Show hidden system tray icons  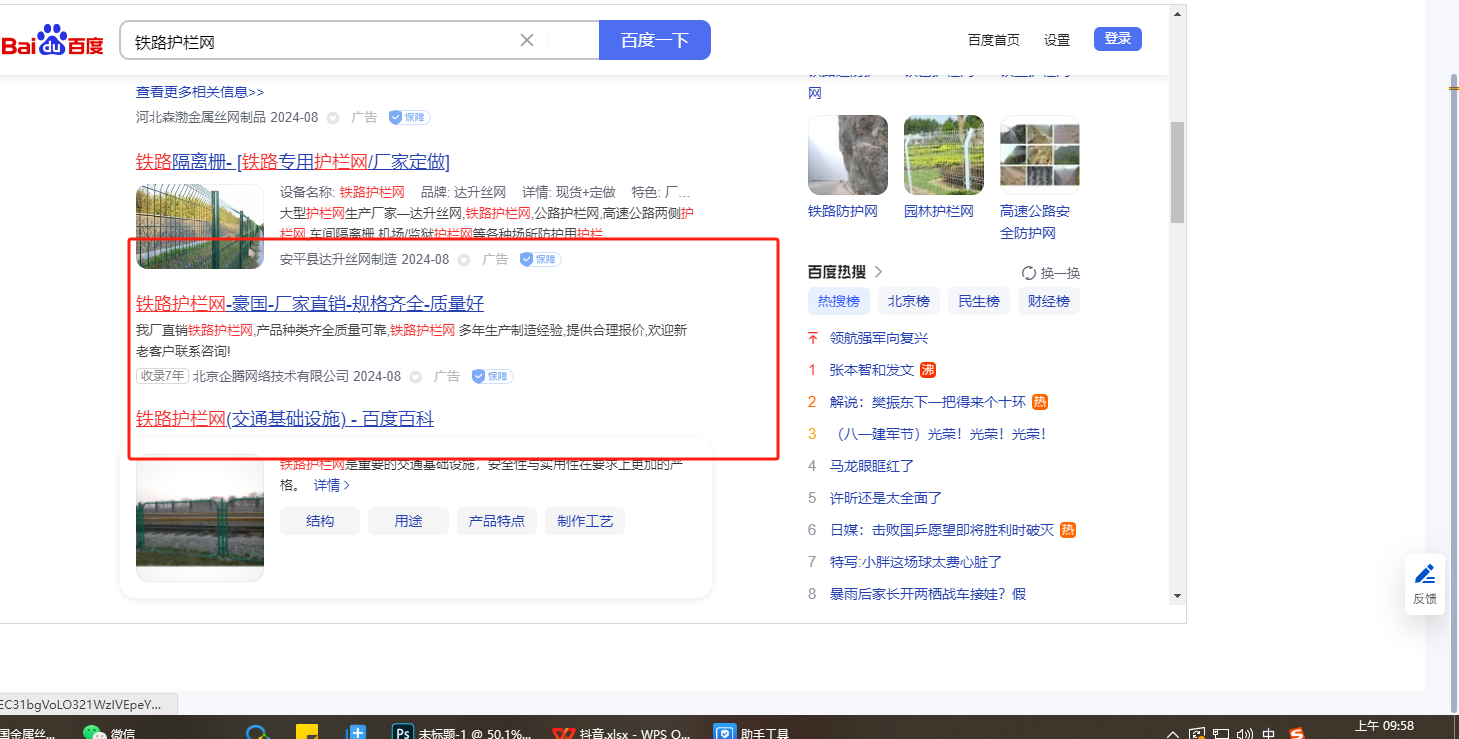[x=1173, y=734]
